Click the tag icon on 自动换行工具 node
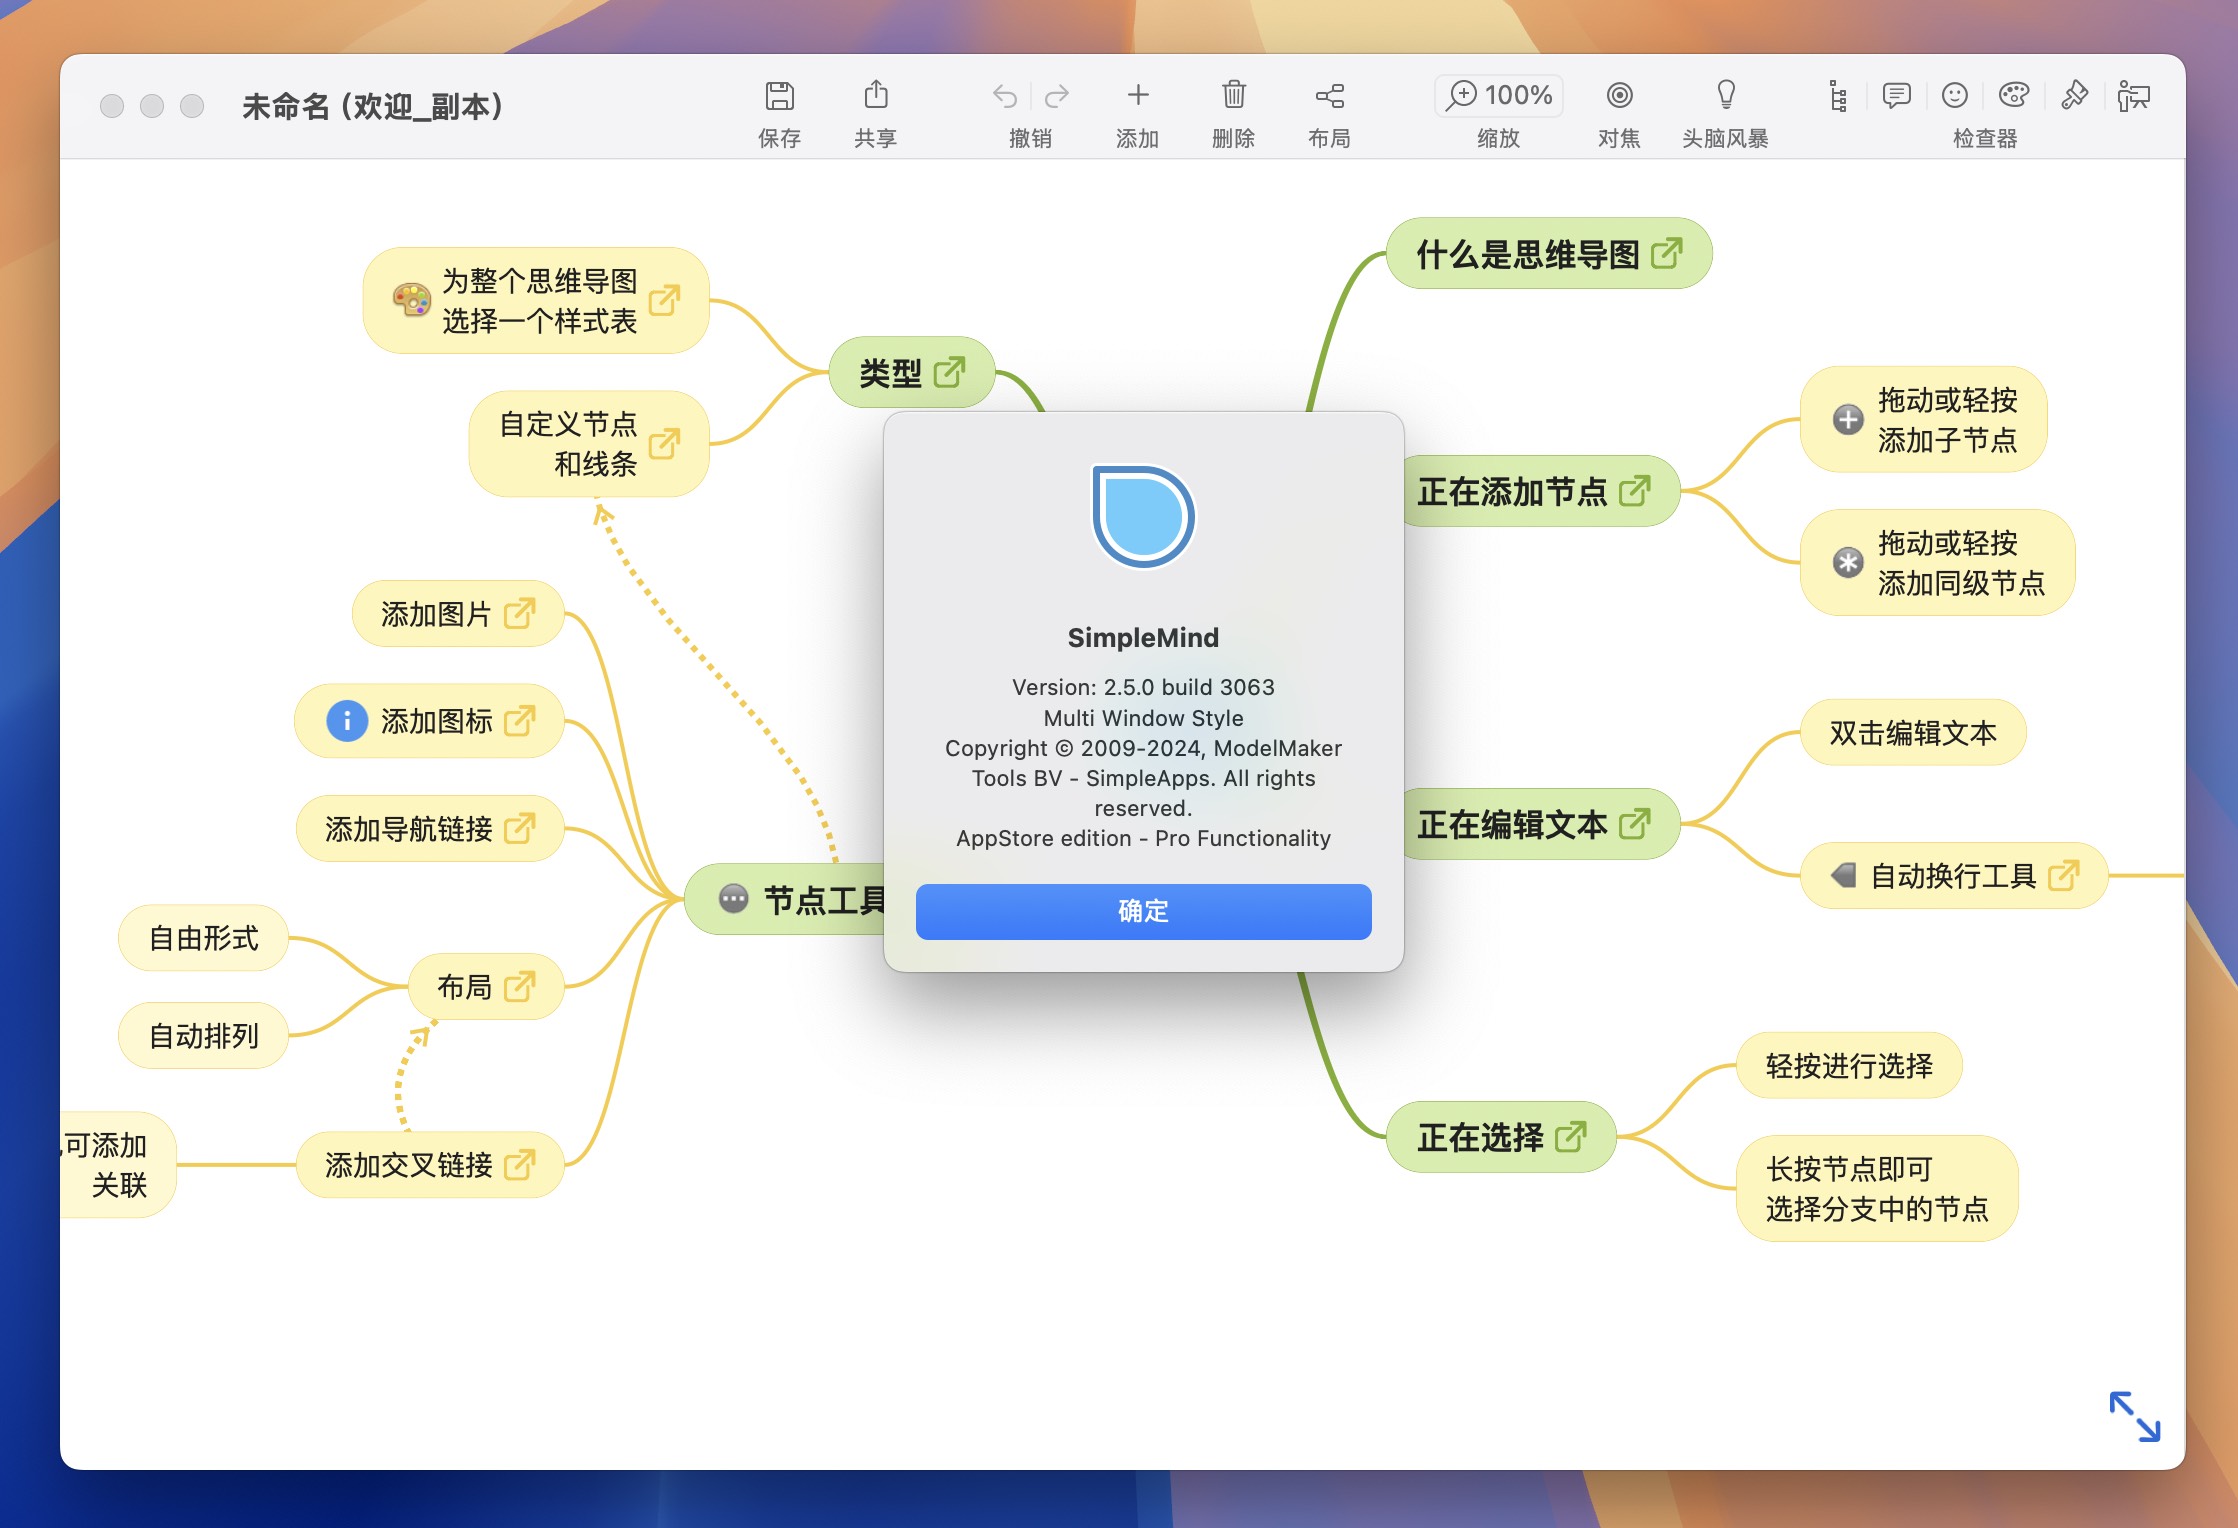The height and width of the screenshot is (1528, 2238). coord(1843,876)
